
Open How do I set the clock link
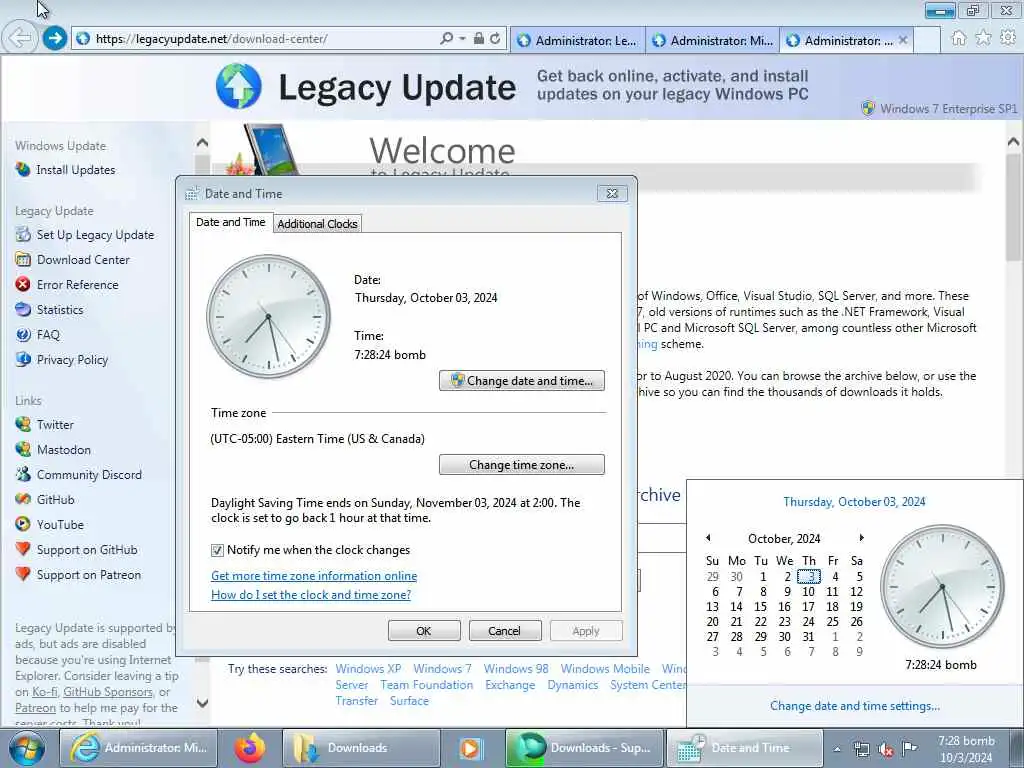[x=311, y=595]
